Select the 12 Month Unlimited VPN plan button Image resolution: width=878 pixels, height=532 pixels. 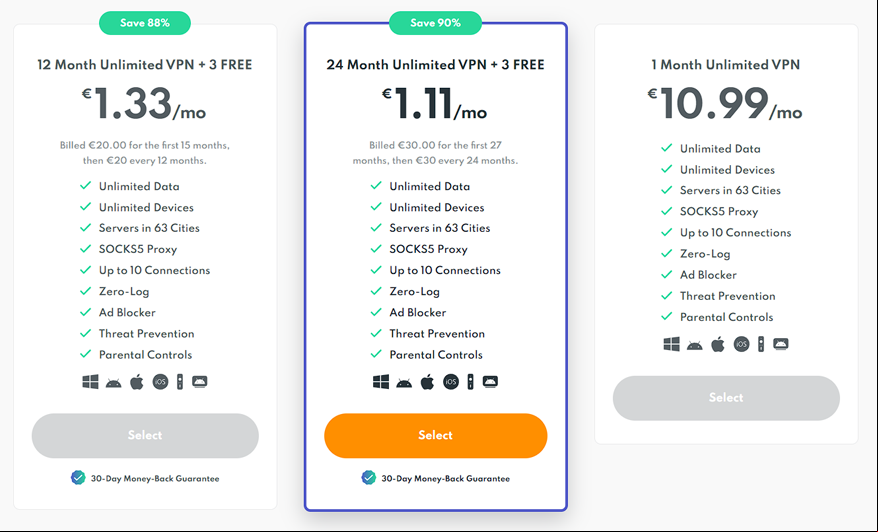145,436
